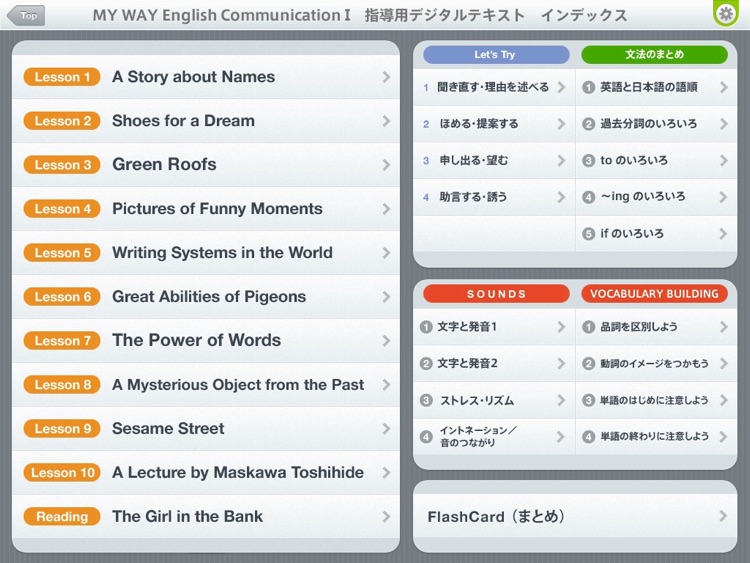This screenshot has height=563, width=750.
Task: Open ほめる・提案する item
Action: [x=494, y=124]
